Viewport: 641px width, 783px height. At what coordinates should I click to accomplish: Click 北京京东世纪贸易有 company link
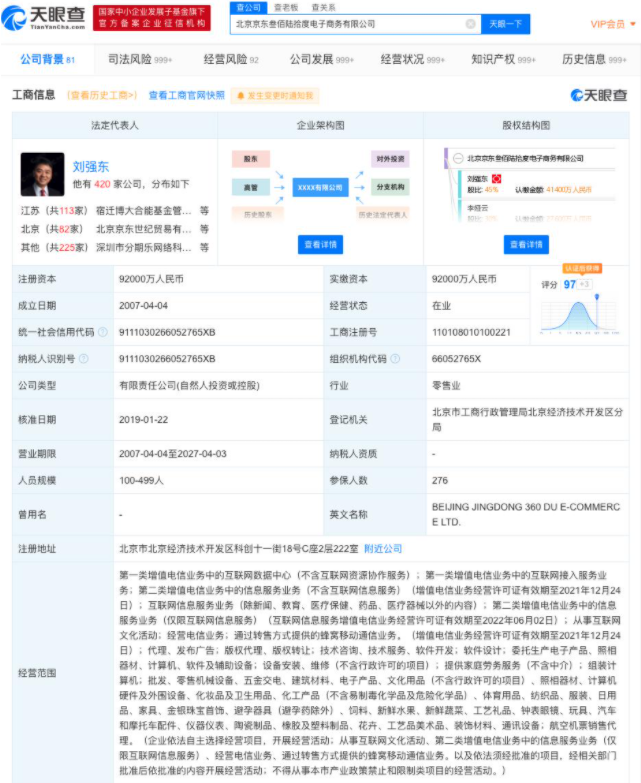pyautogui.click(x=144, y=229)
